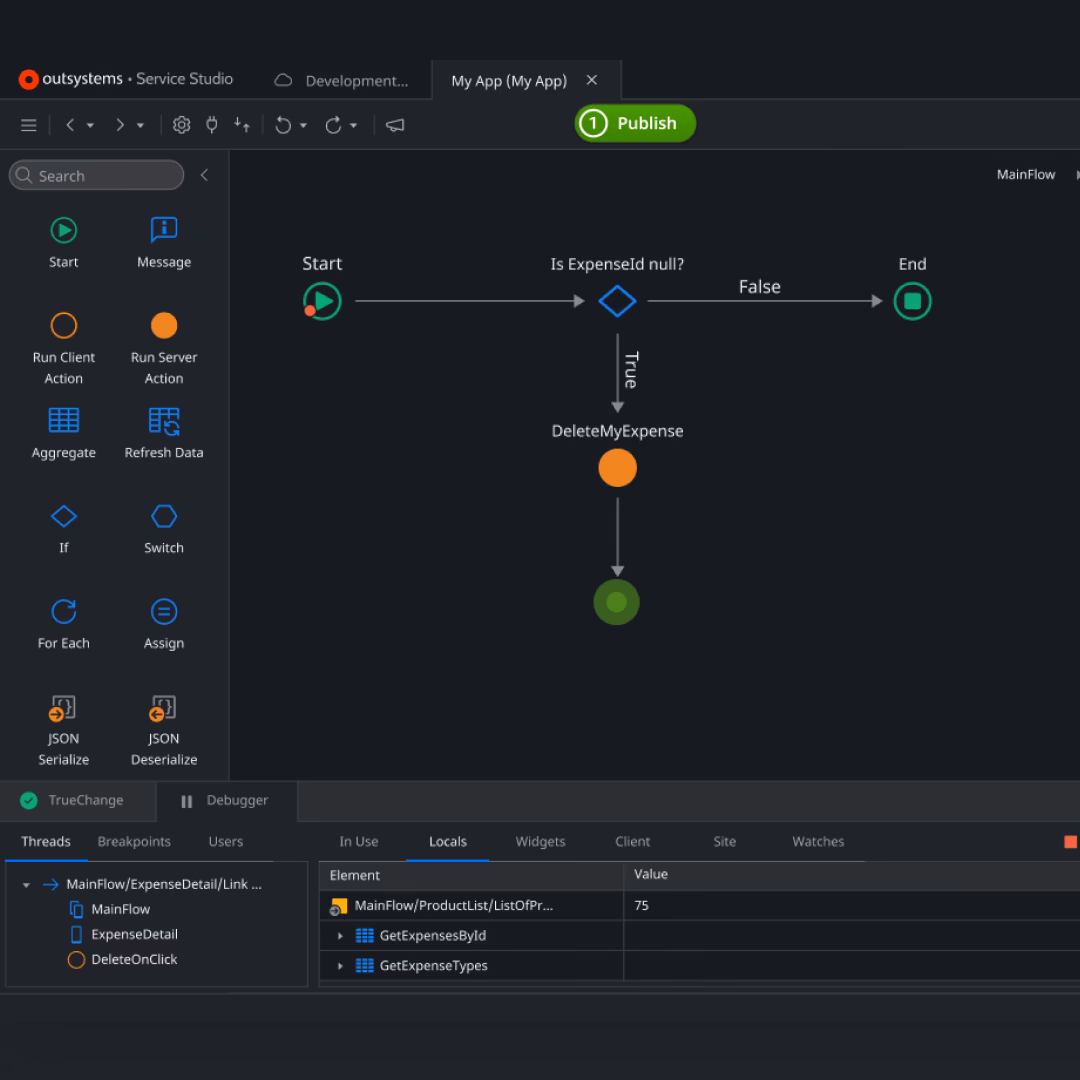
Task: Open Service Studio settings gear
Action: [x=181, y=124]
